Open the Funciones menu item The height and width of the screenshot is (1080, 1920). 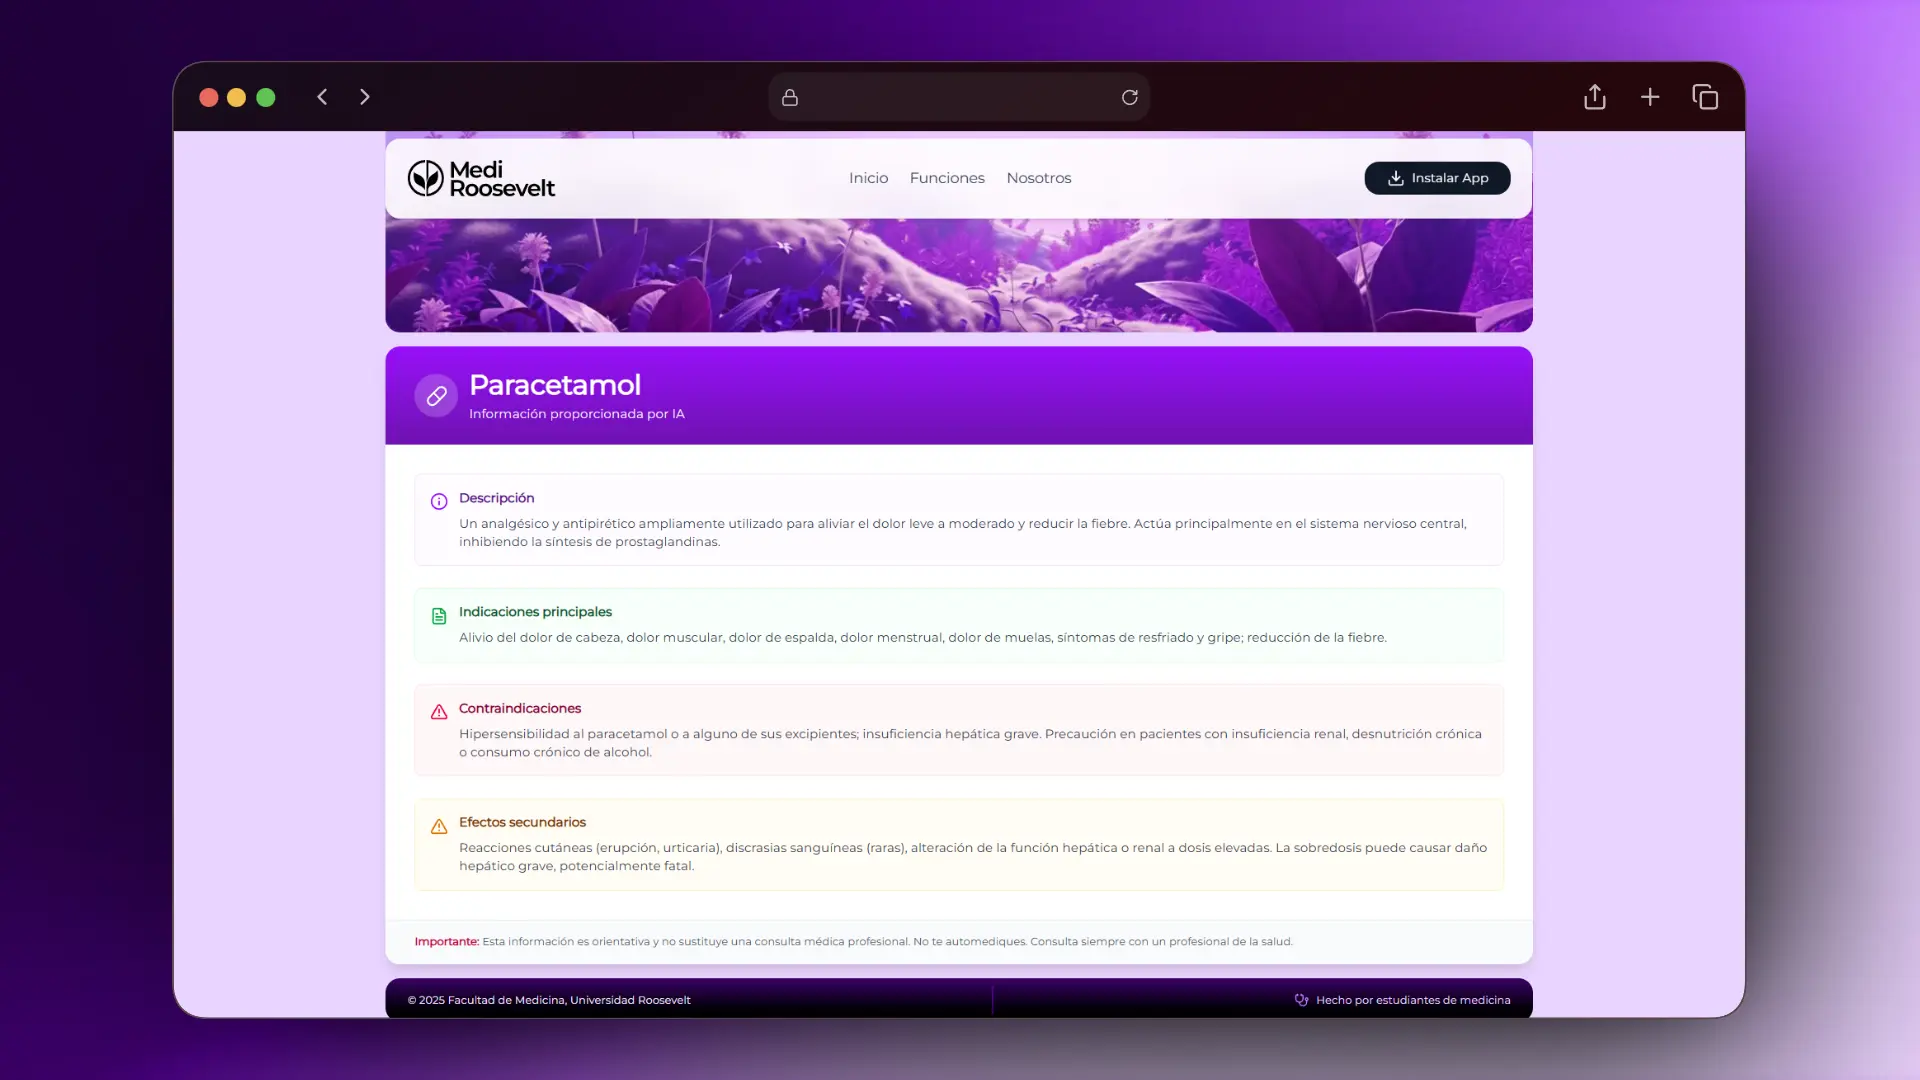point(947,178)
